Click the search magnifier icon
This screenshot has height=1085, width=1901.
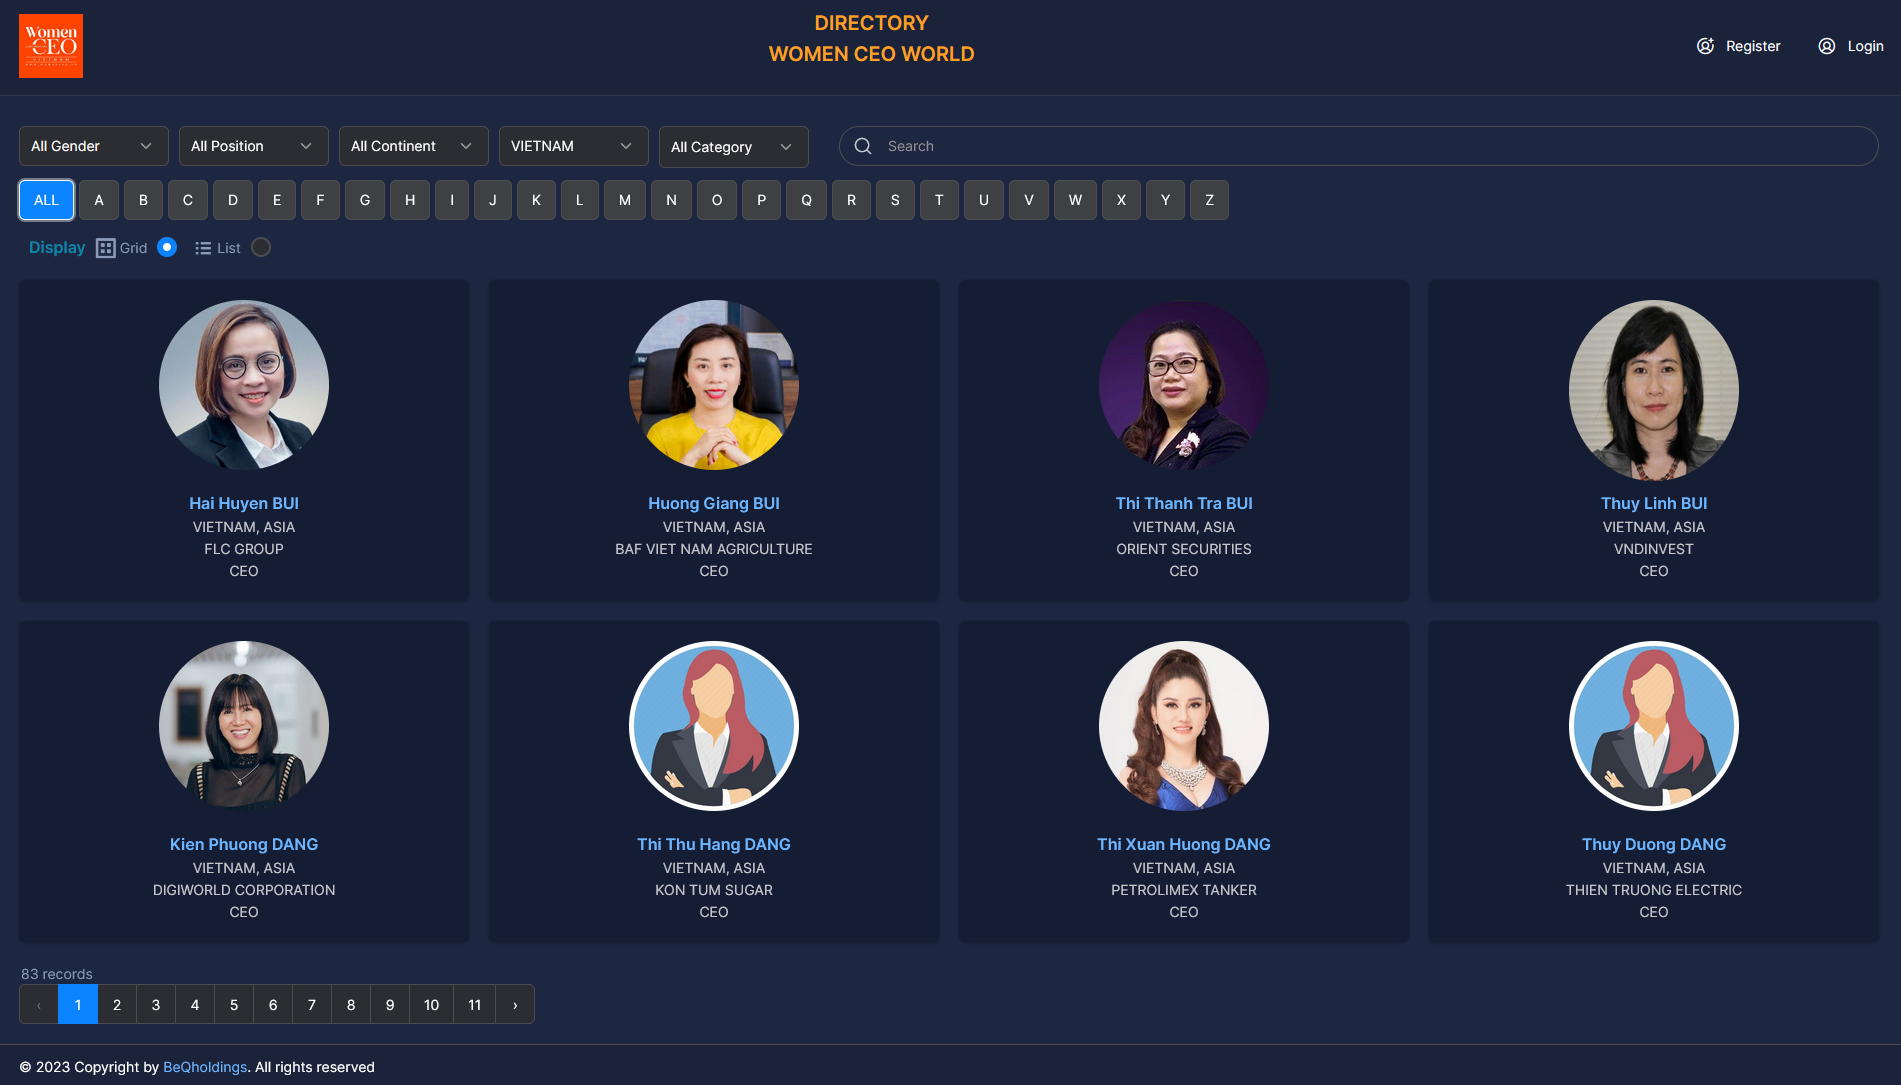(x=863, y=146)
